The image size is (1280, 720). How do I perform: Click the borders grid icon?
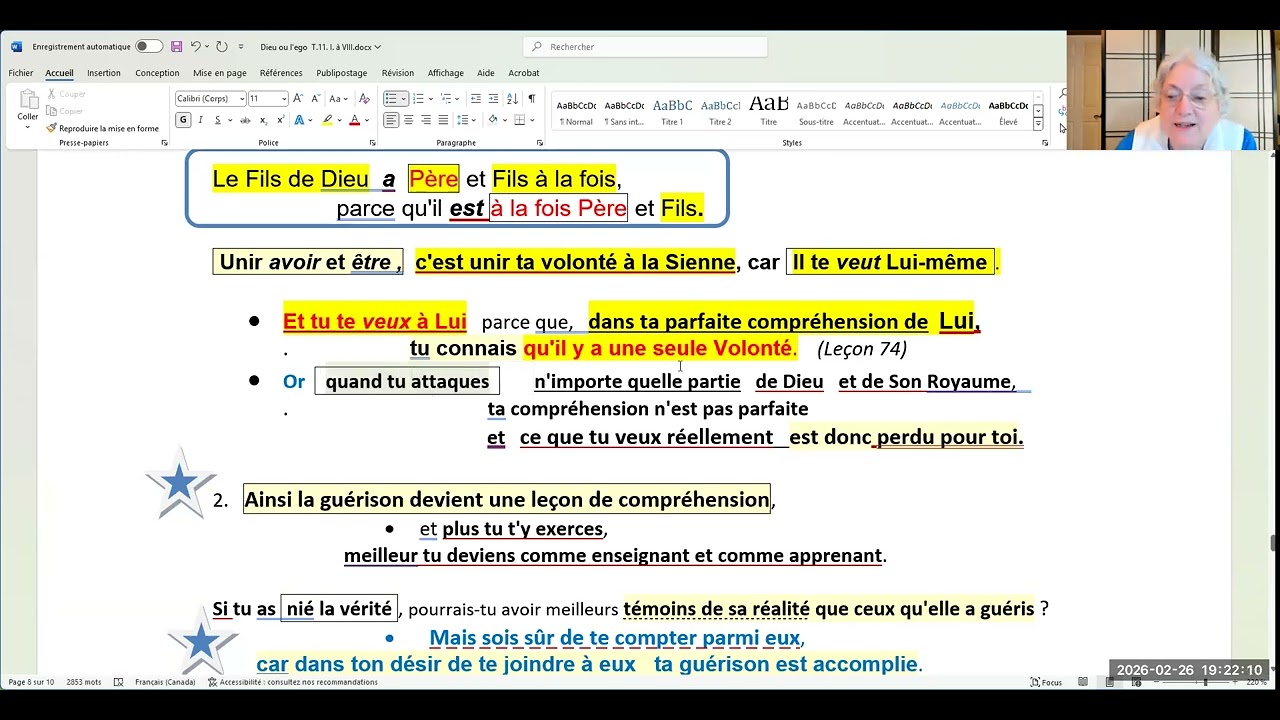[x=519, y=120]
